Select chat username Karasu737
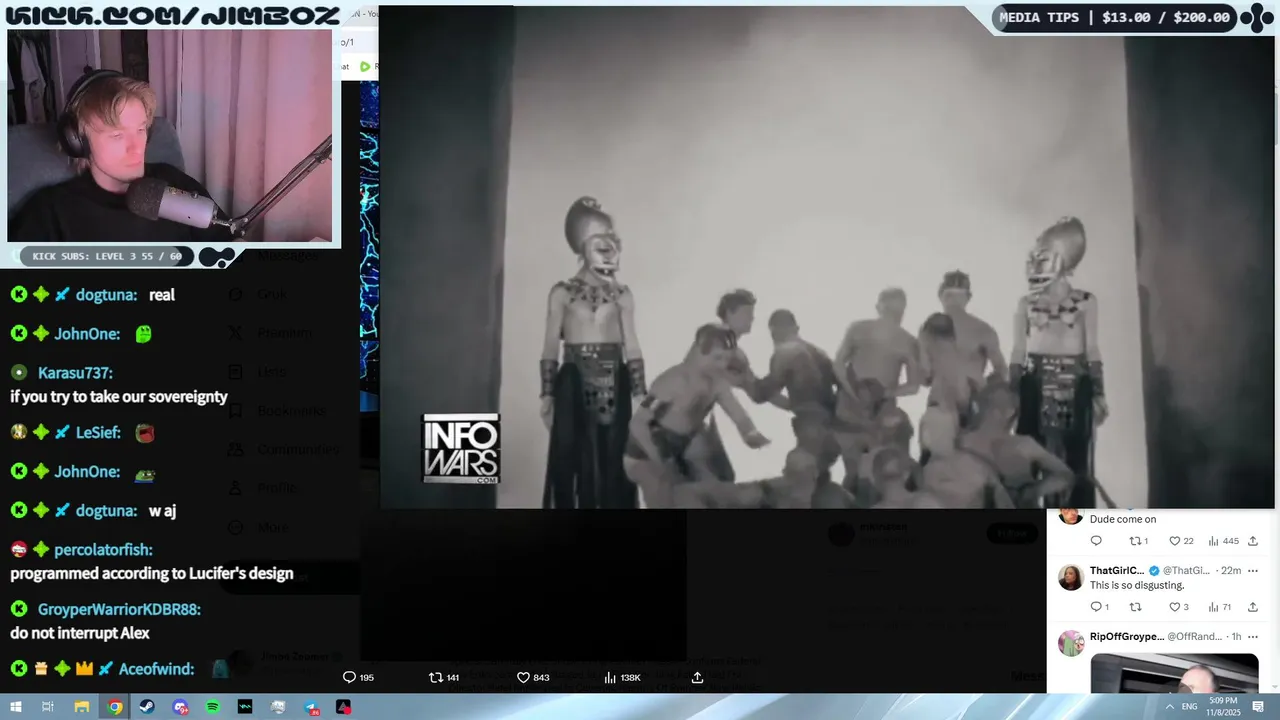This screenshot has width=1280, height=720. point(75,373)
